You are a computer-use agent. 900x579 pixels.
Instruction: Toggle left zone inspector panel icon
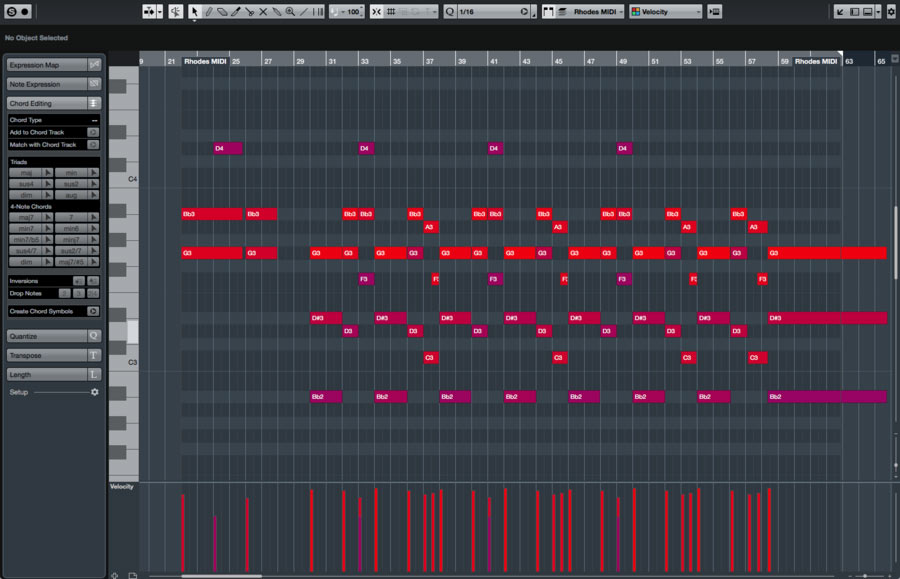[855, 11]
